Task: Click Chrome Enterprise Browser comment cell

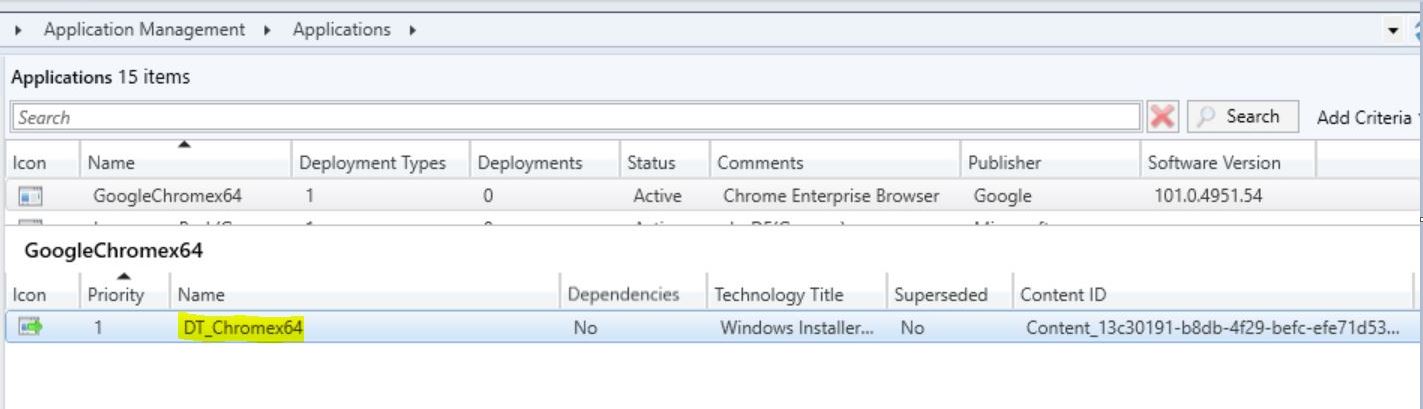Action: point(831,196)
